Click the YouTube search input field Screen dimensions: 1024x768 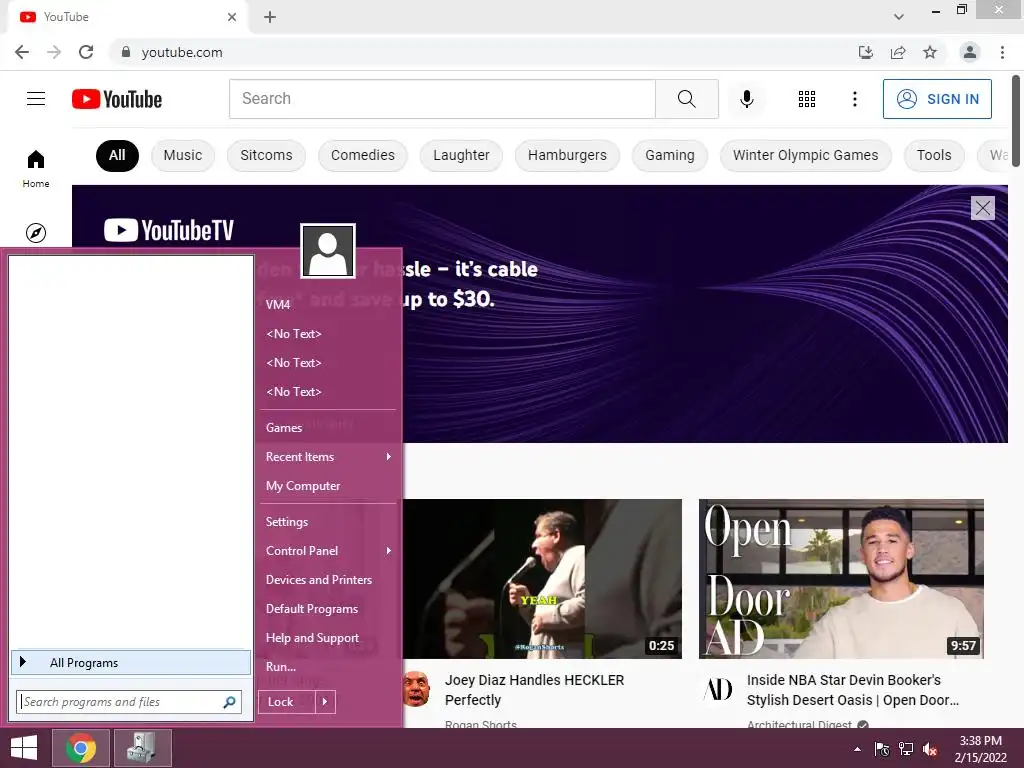point(442,99)
